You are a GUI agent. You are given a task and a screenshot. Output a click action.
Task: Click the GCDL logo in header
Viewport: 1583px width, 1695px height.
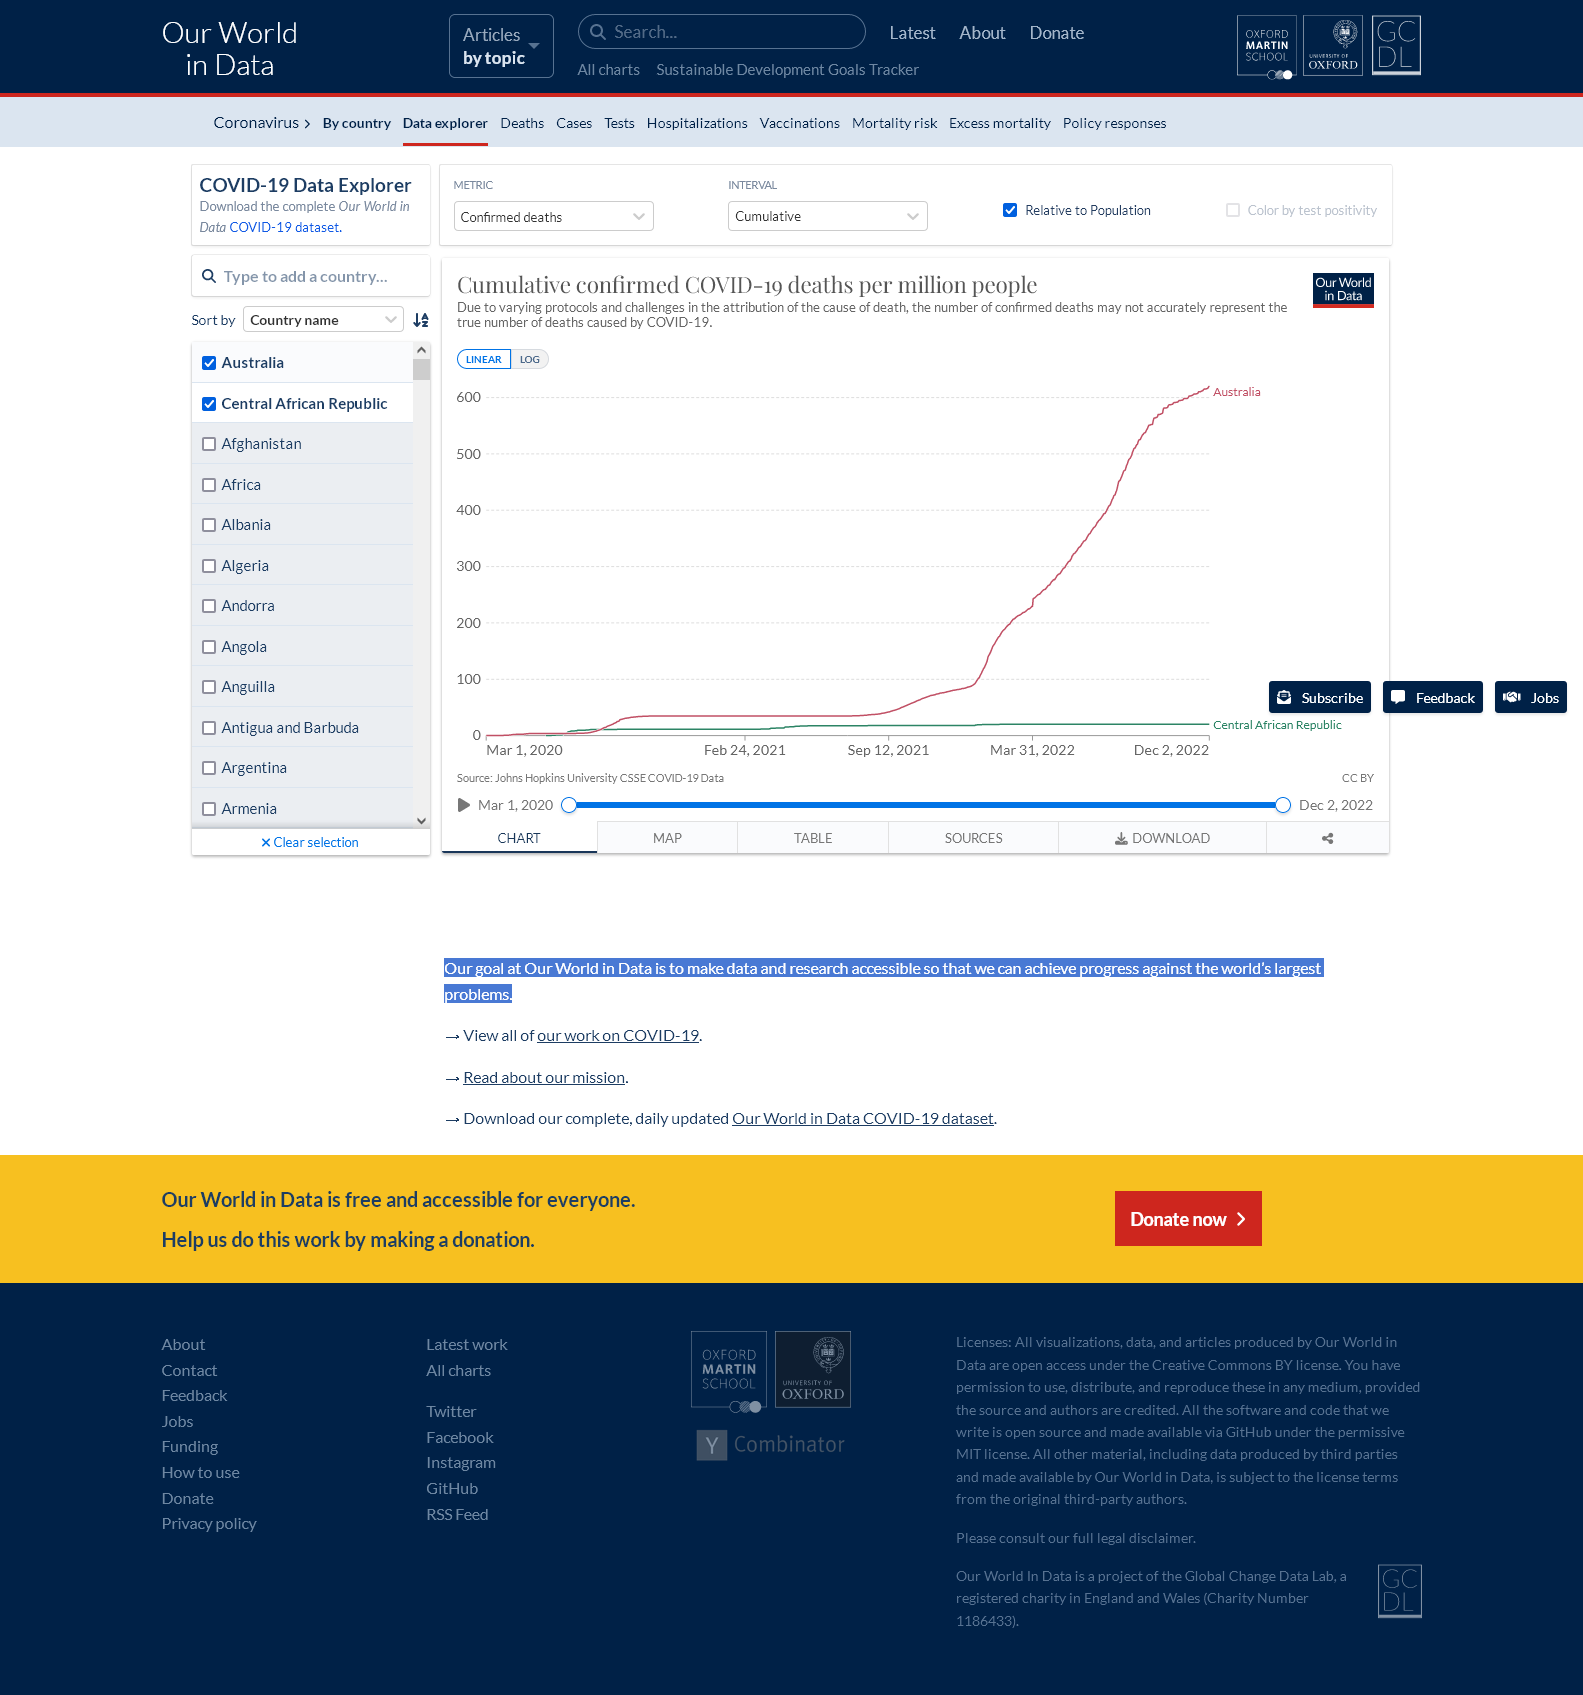click(1396, 46)
